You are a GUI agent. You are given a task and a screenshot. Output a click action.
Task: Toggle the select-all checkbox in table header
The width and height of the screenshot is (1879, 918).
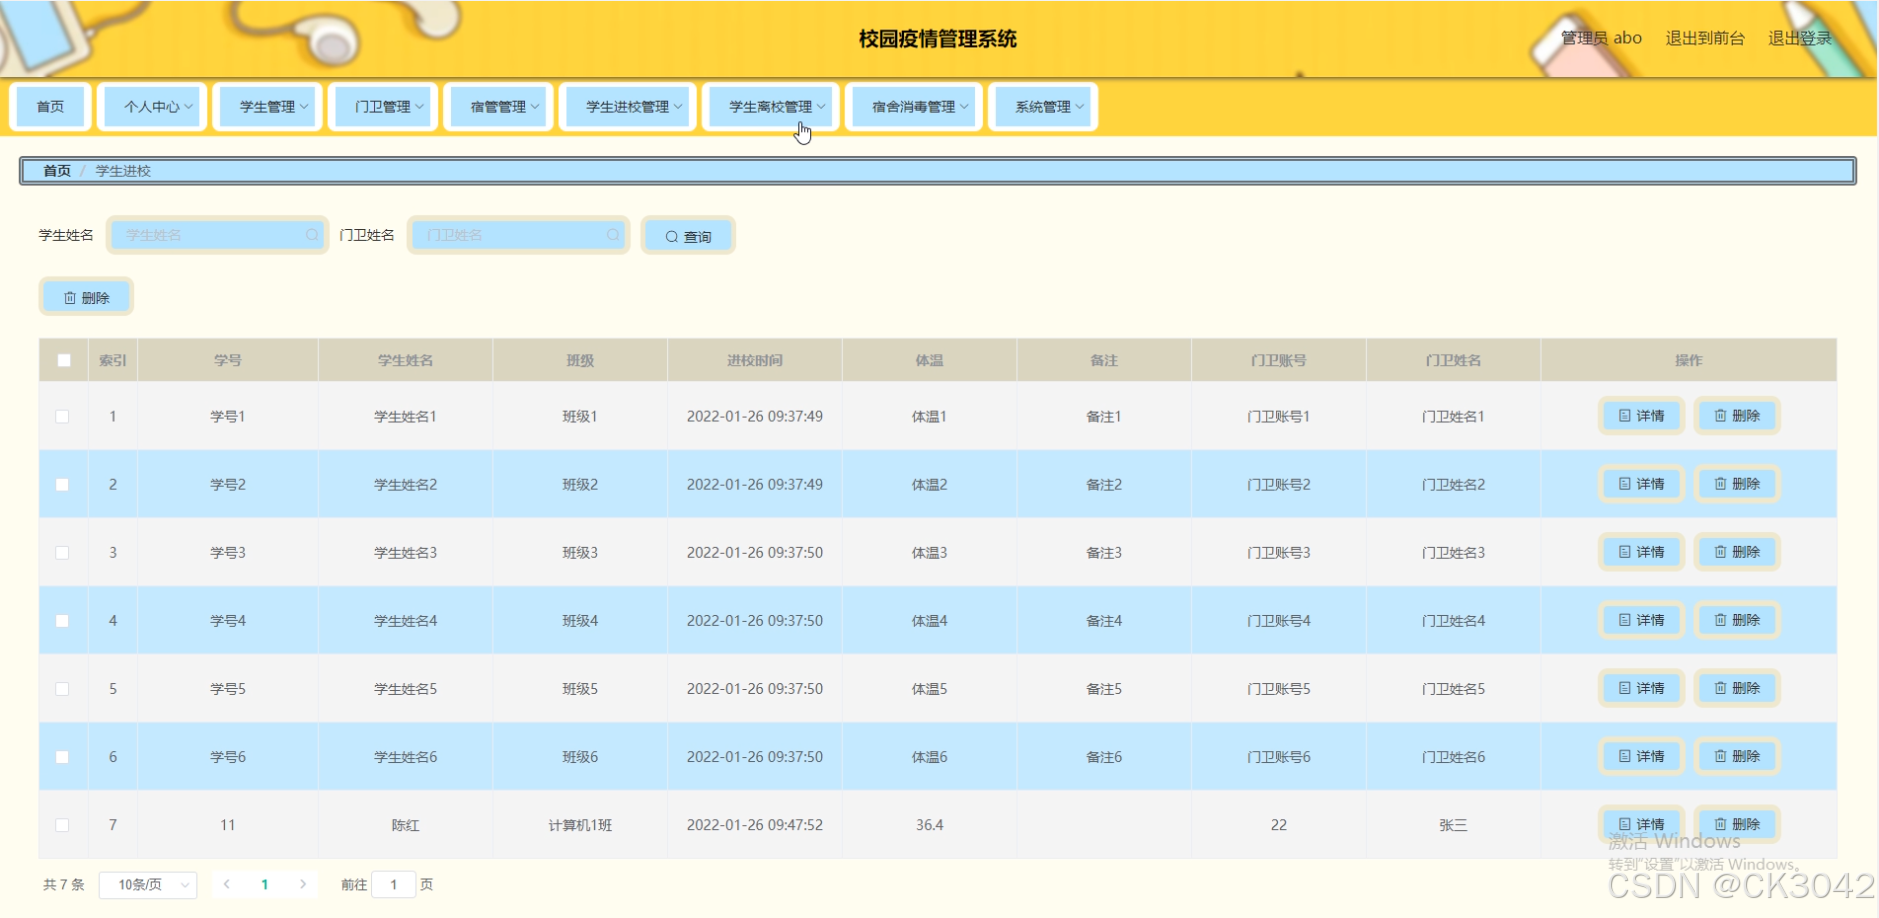click(x=64, y=360)
